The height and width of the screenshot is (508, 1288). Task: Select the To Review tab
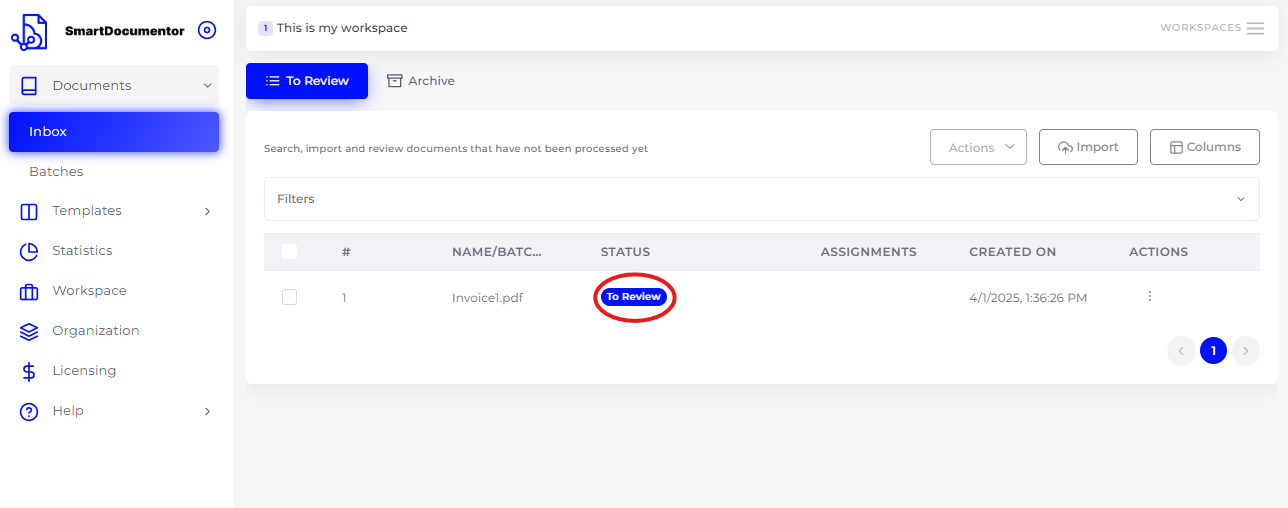pyautogui.click(x=307, y=81)
